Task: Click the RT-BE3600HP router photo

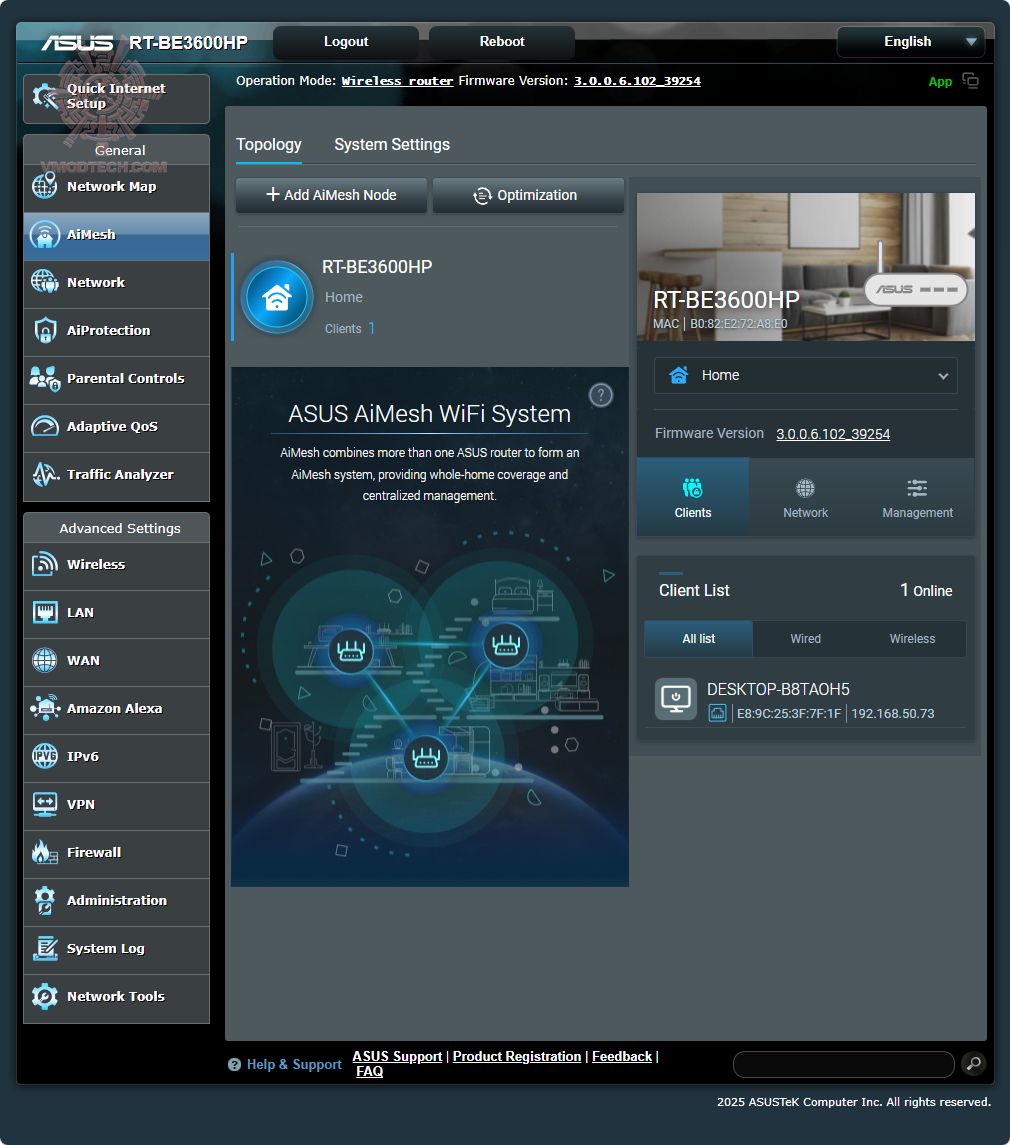Action: (x=806, y=267)
